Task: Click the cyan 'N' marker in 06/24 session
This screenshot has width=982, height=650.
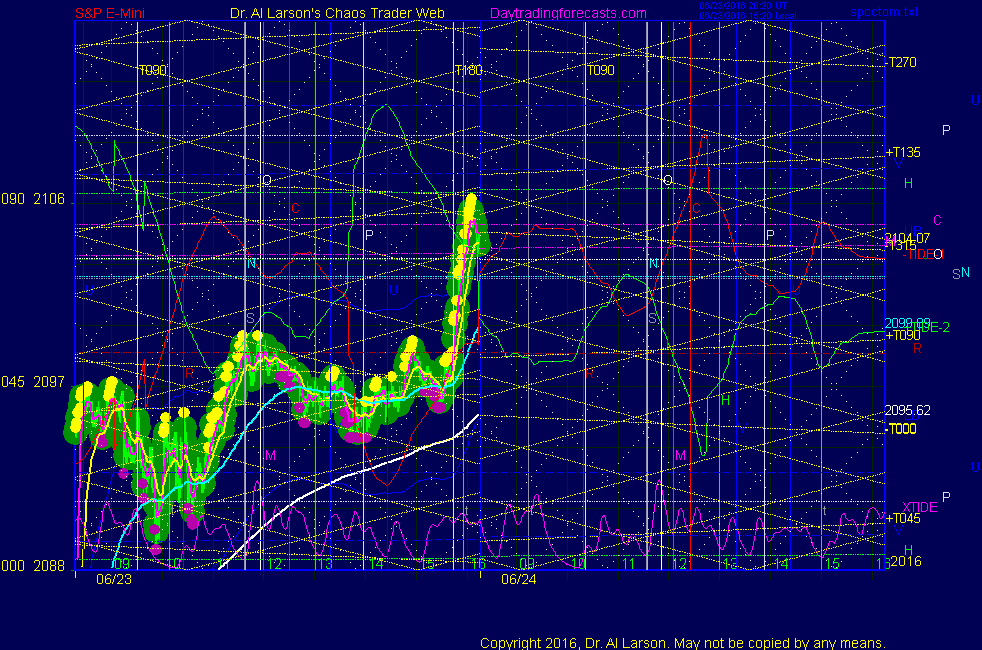Action: [x=653, y=264]
